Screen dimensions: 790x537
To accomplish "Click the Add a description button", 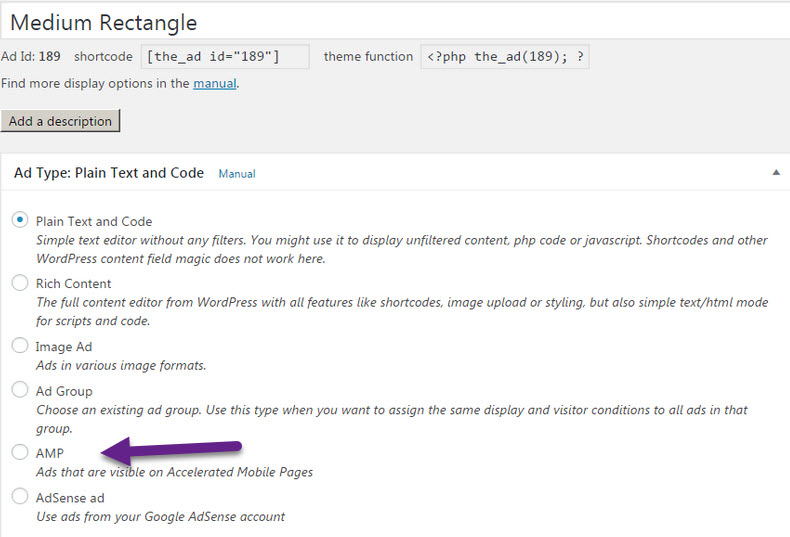I will tap(60, 121).
